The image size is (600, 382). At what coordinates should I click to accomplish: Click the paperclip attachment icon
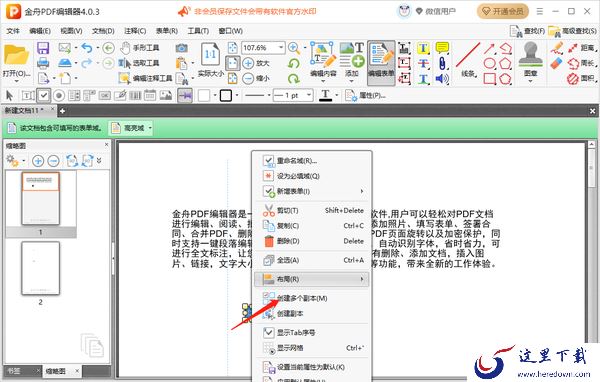coord(442,64)
